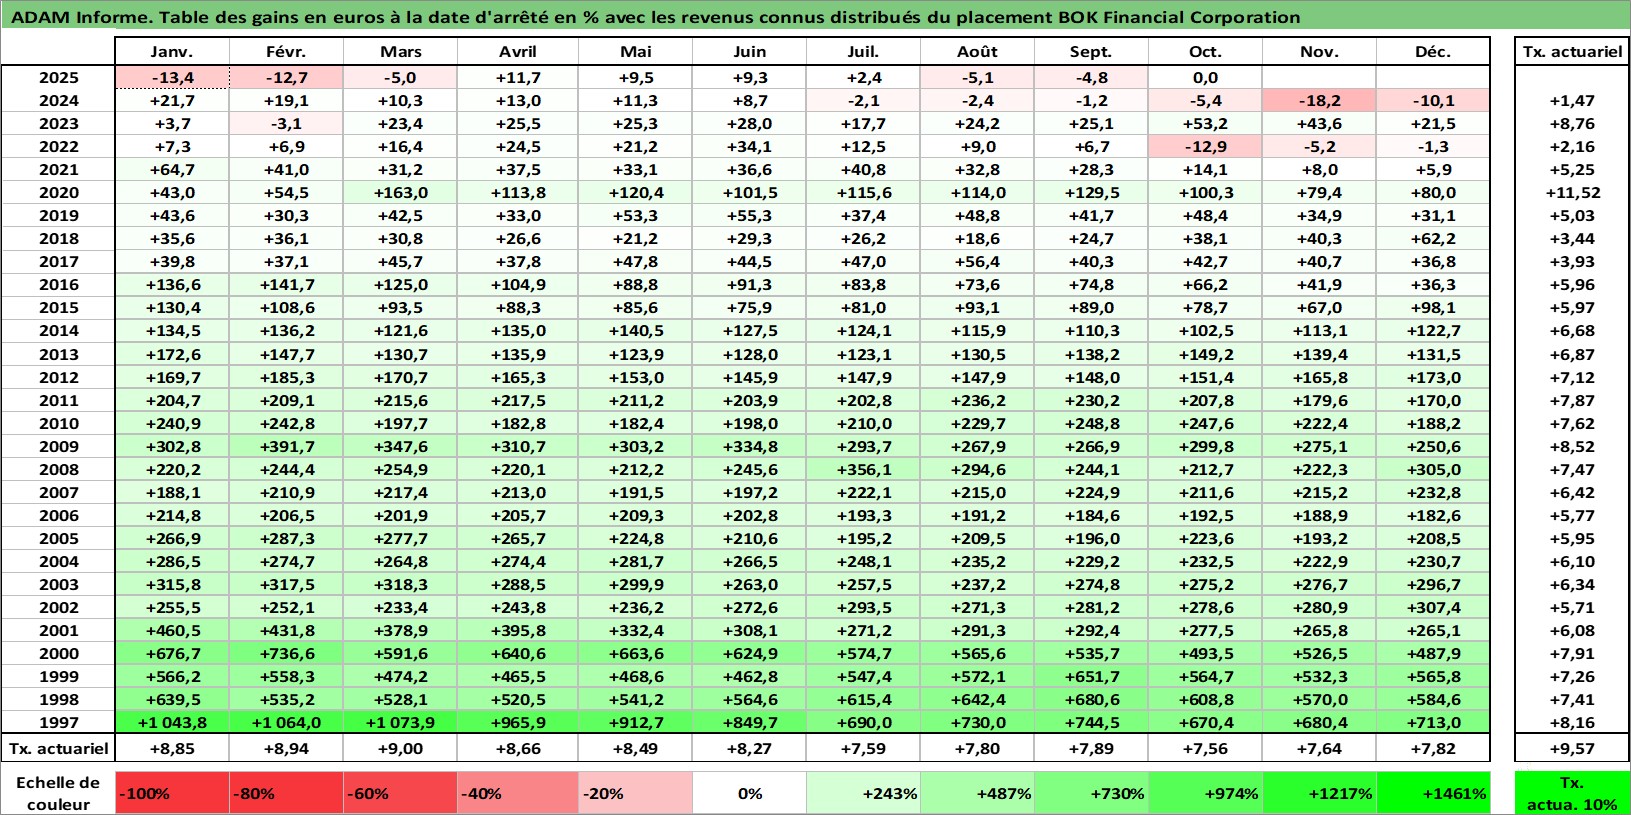Screen dimensions: 1631x815
Task: Select the '+1 073,9' cell for March 1997
Action: 400,722
